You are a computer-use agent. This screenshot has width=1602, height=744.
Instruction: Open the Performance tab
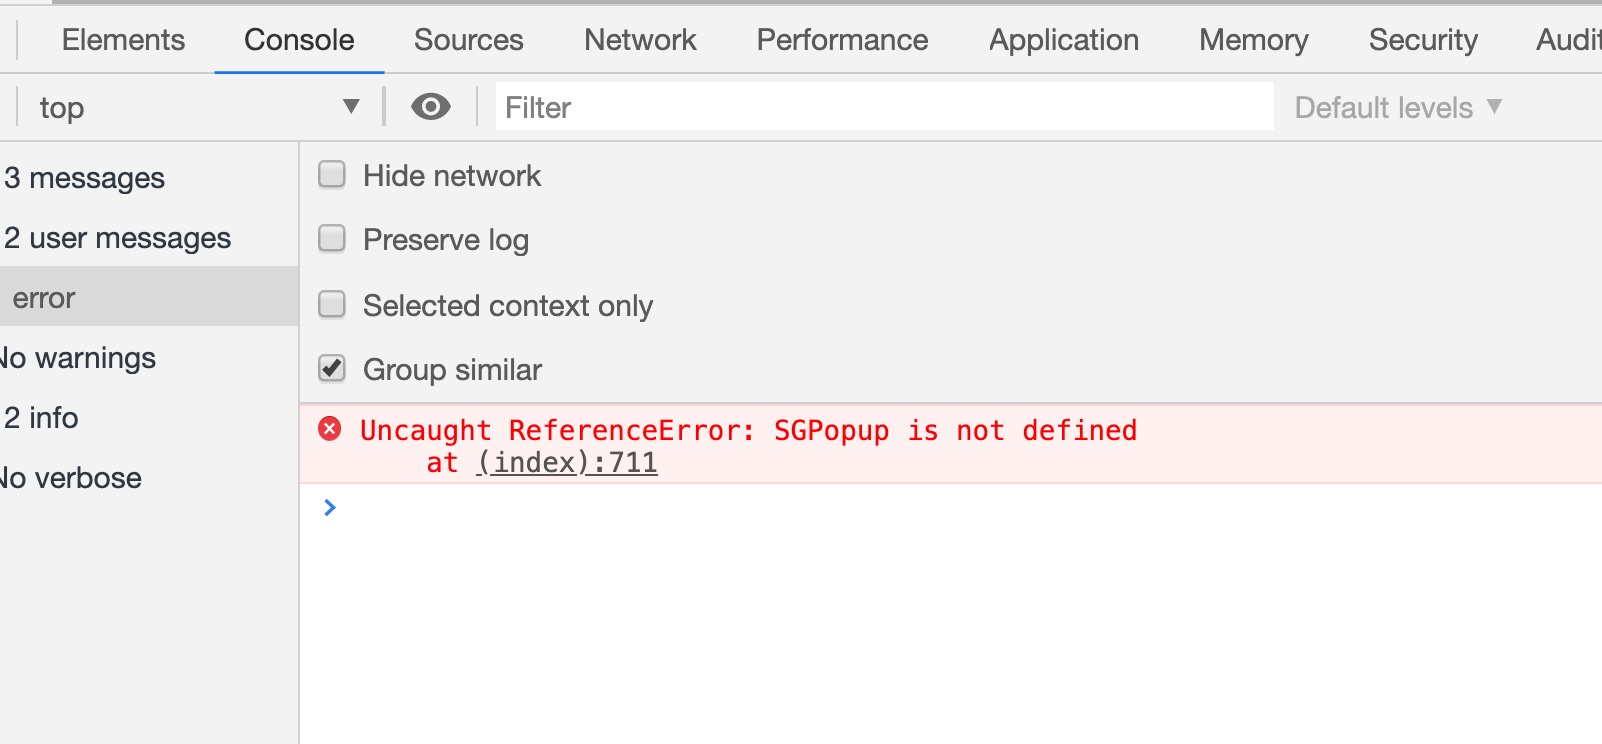(842, 40)
